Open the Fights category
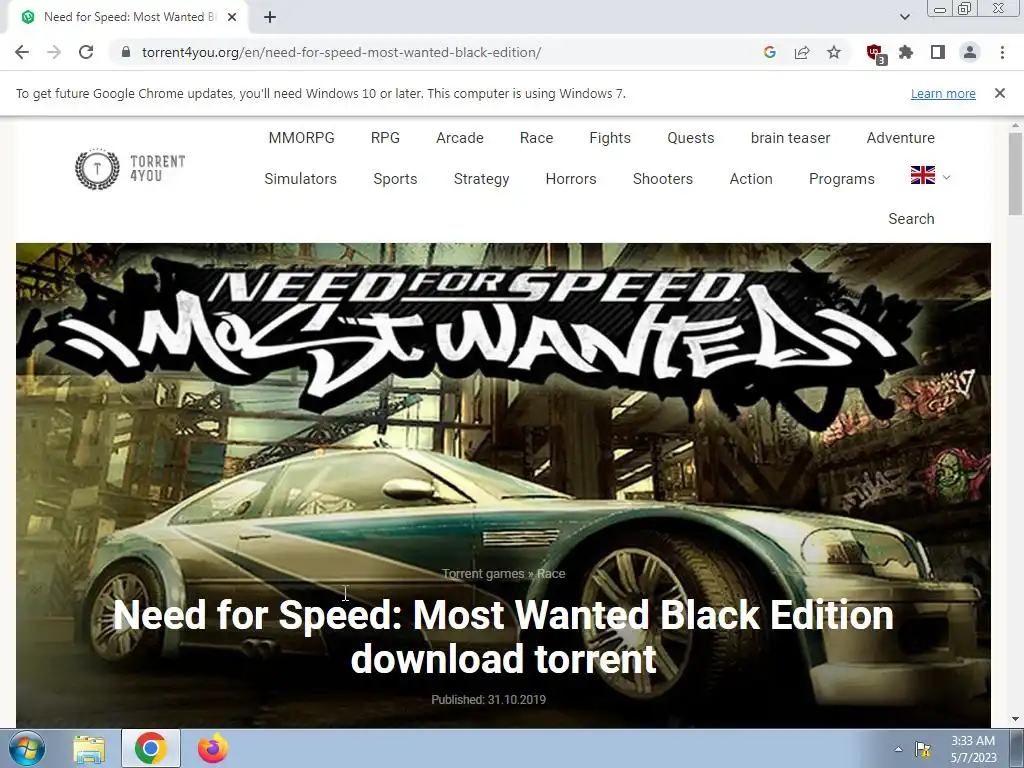 tap(610, 138)
